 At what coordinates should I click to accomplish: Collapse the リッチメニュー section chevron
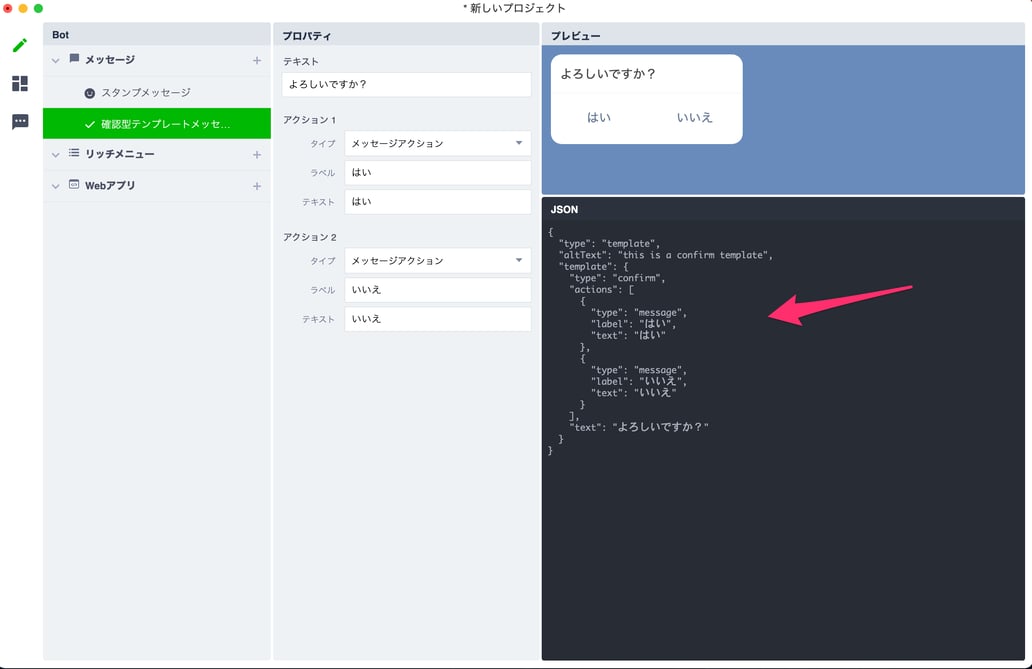56,154
